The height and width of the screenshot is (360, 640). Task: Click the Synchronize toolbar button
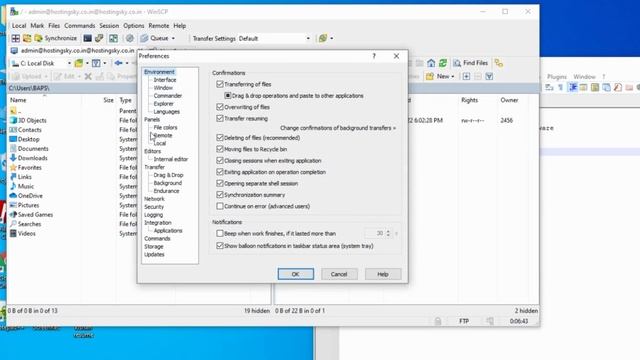pyautogui.click(x=56, y=38)
